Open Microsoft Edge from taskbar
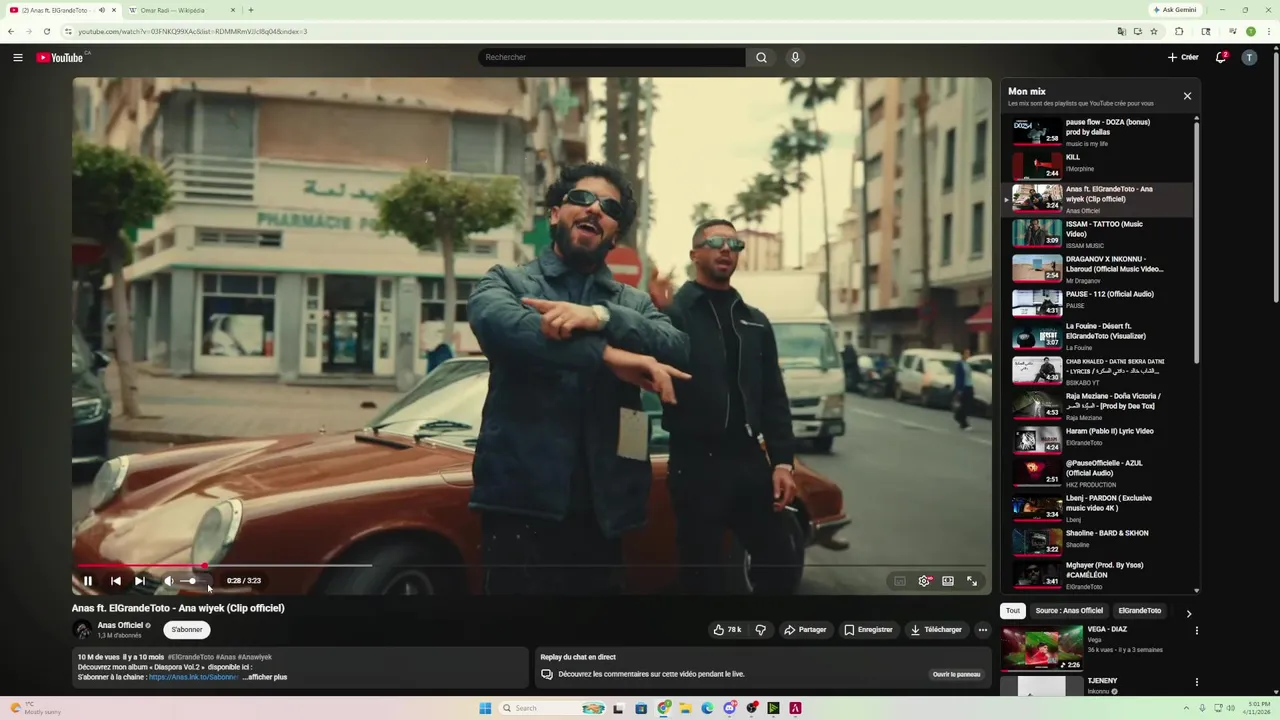Viewport: 1280px width, 720px height. [707, 708]
